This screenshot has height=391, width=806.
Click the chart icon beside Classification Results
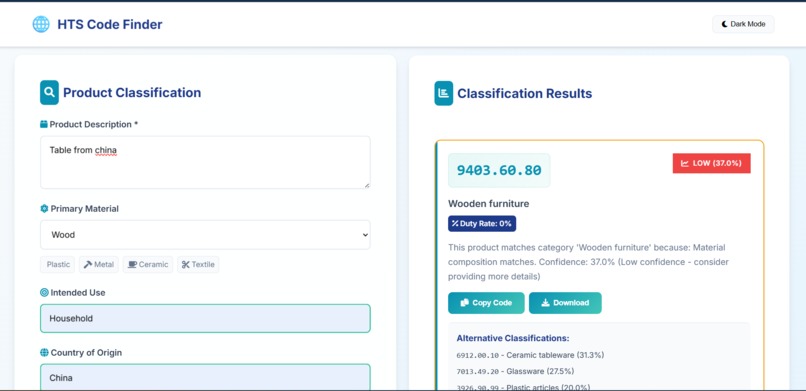444,93
